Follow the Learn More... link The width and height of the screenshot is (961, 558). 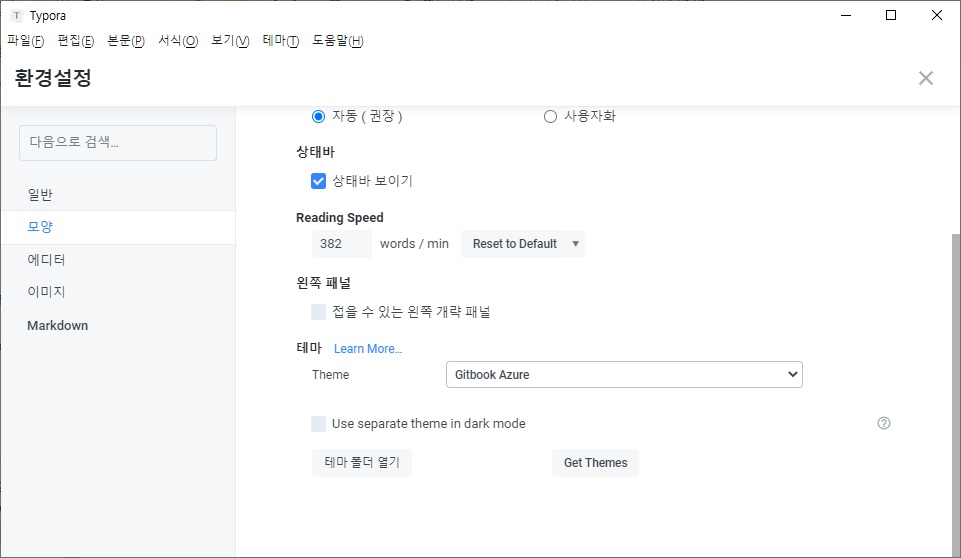pos(368,349)
